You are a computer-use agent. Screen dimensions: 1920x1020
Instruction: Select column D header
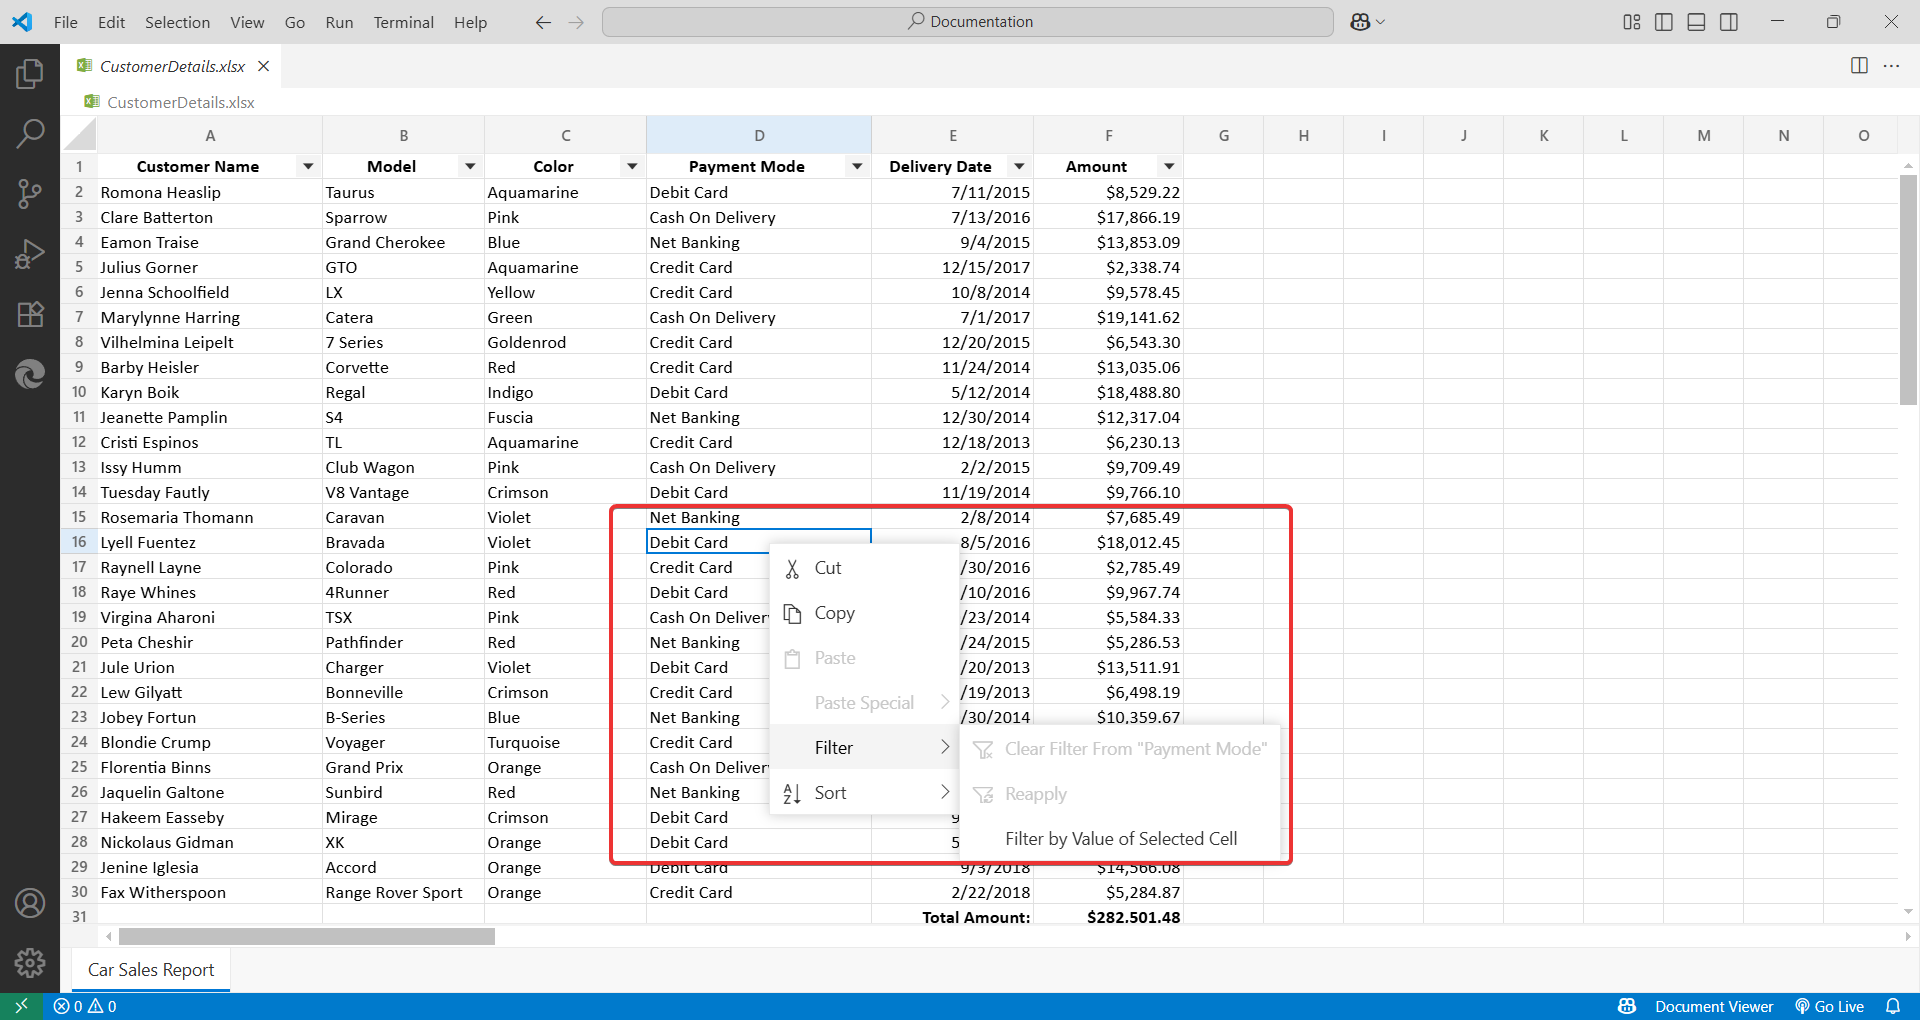759,135
